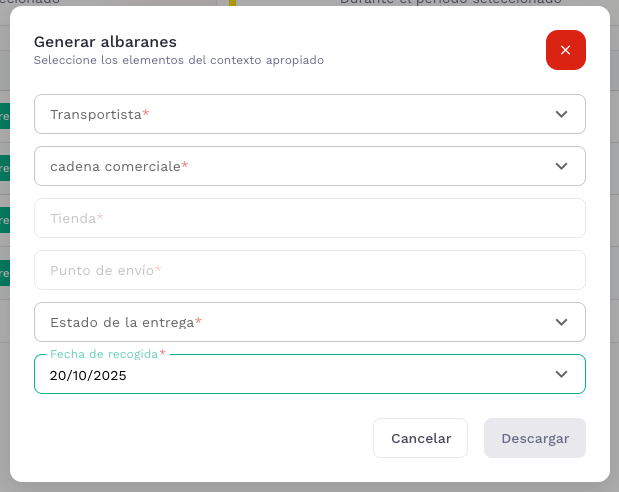The height and width of the screenshot is (492, 619).
Task: Click into the Tienda field
Action: [309, 218]
